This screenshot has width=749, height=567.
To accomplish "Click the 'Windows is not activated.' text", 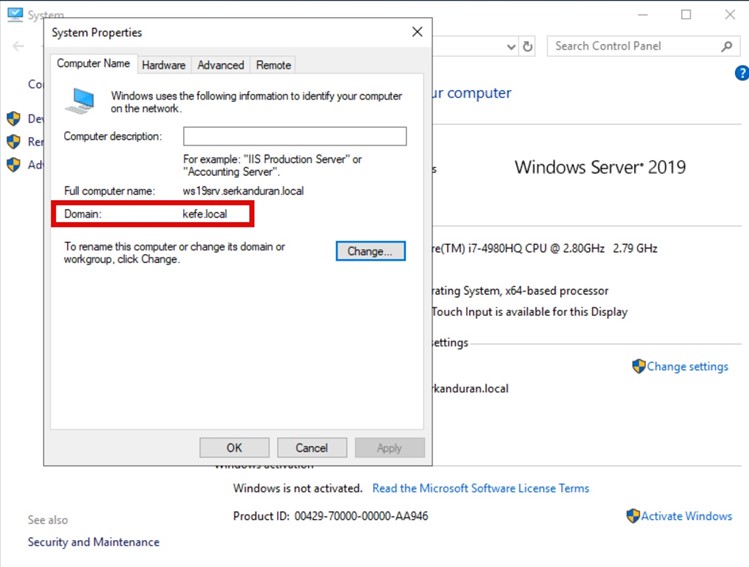I will [298, 488].
